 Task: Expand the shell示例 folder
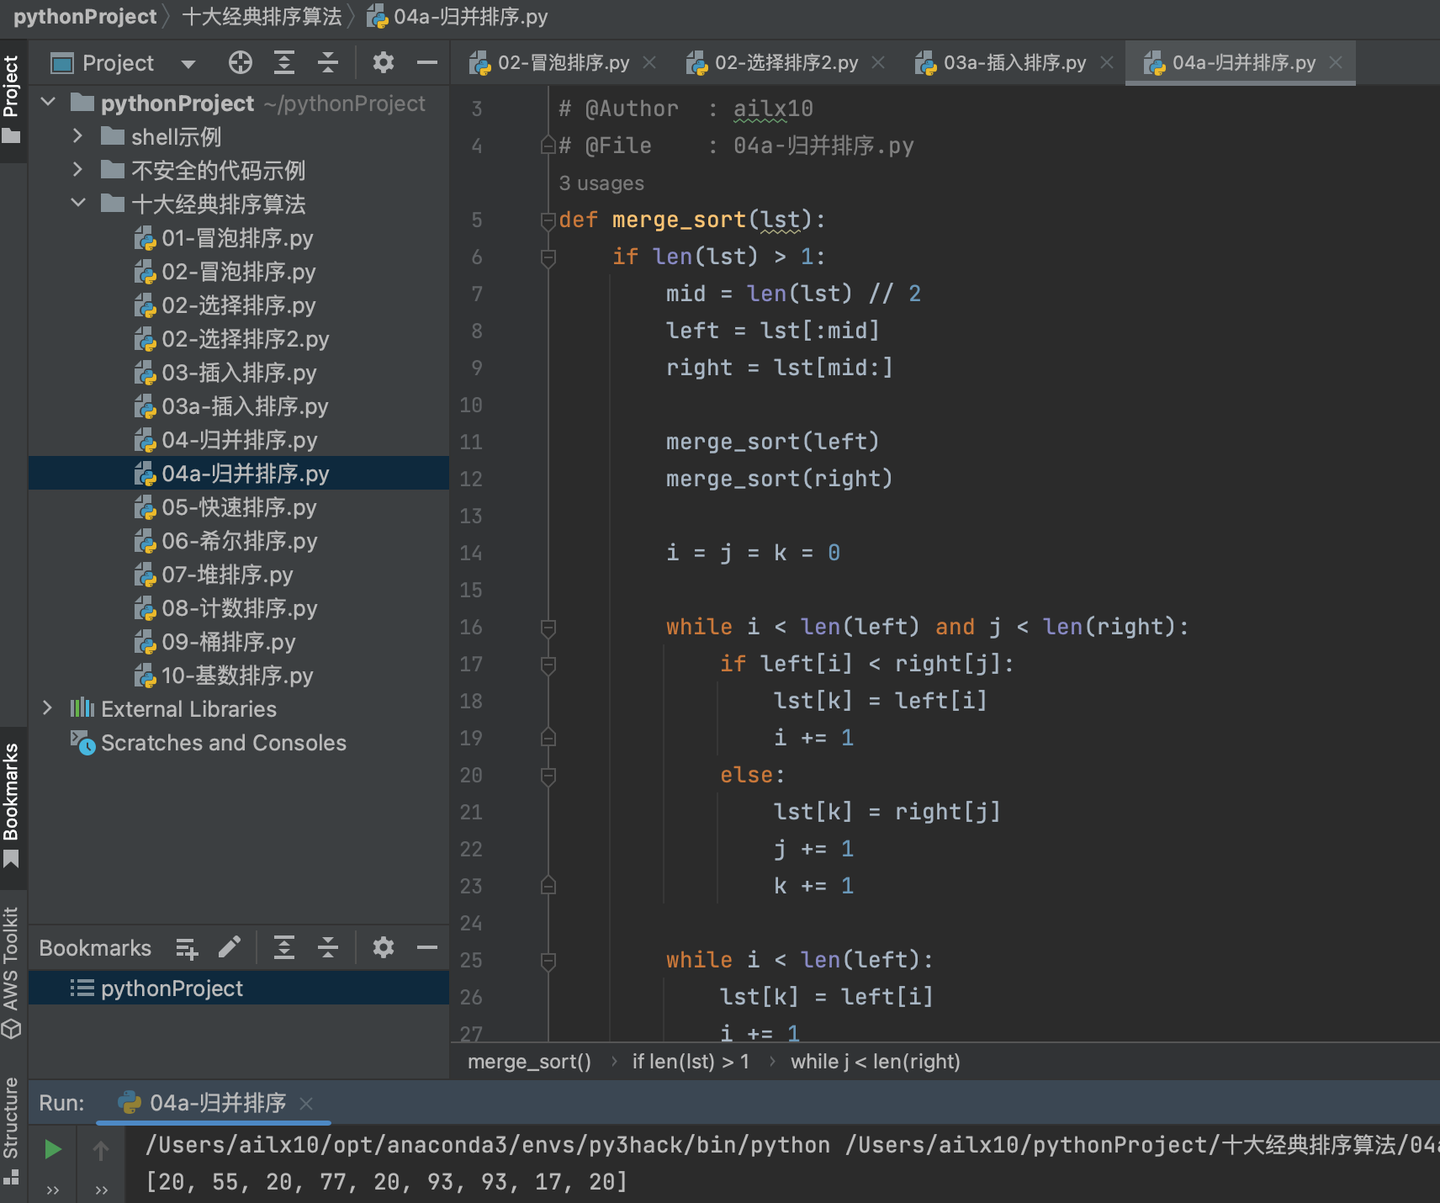(x=78, y=136)
